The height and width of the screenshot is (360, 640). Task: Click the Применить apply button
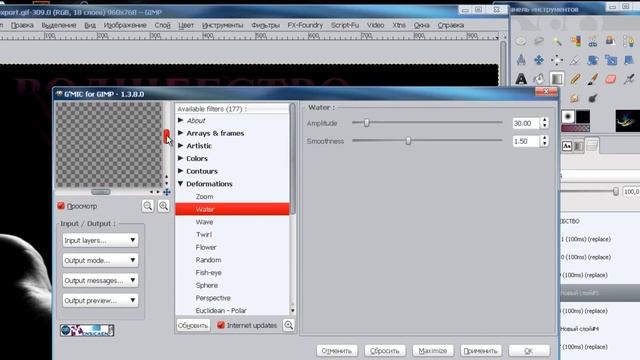pyautogui.click(x=480, y=351)
